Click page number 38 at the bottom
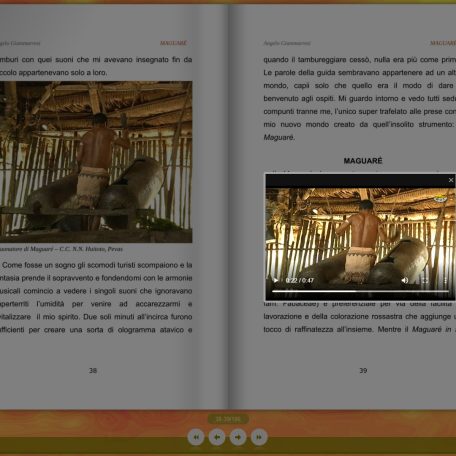The width and height of the screenshot is (456, 456). click(x=93, y=370)
